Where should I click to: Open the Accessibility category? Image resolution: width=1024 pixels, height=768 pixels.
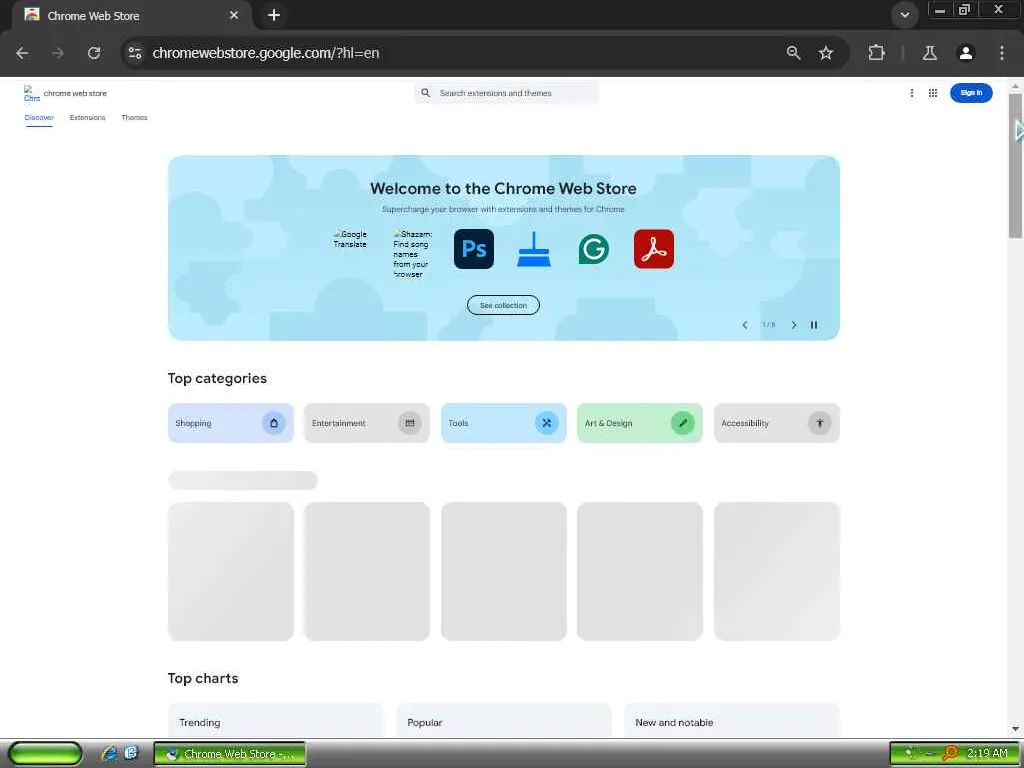click(x=776, y=423)
